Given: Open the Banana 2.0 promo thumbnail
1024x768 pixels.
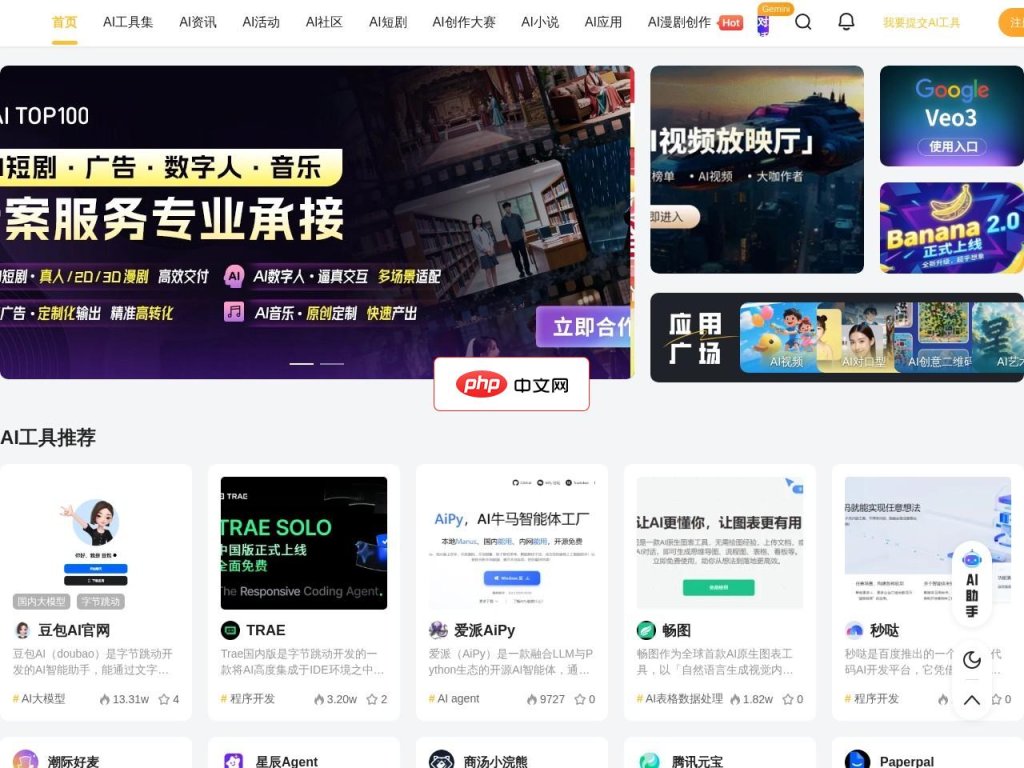Looking at the screenshot, I should pyautogui.click(x=952, y=228).
